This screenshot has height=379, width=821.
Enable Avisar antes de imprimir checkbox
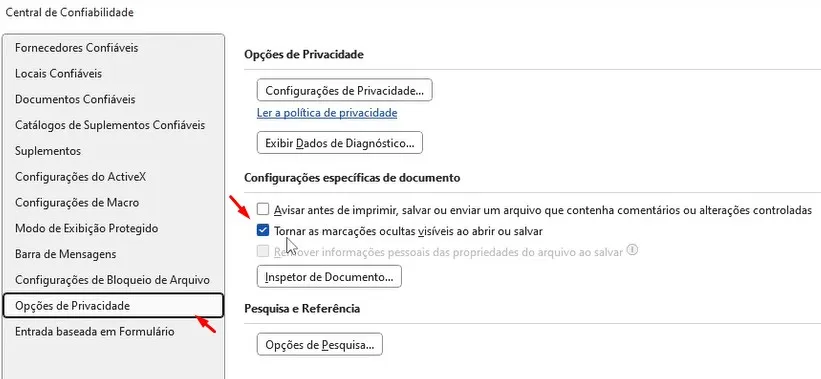coord(263,210)
